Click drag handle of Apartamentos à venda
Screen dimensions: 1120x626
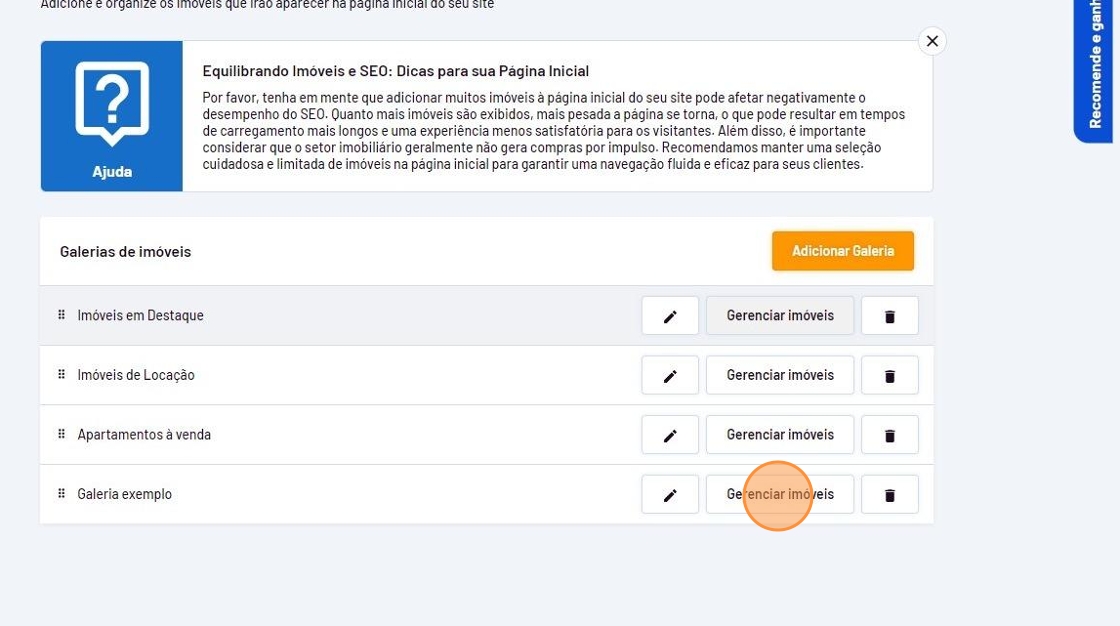tap(61, 434)
